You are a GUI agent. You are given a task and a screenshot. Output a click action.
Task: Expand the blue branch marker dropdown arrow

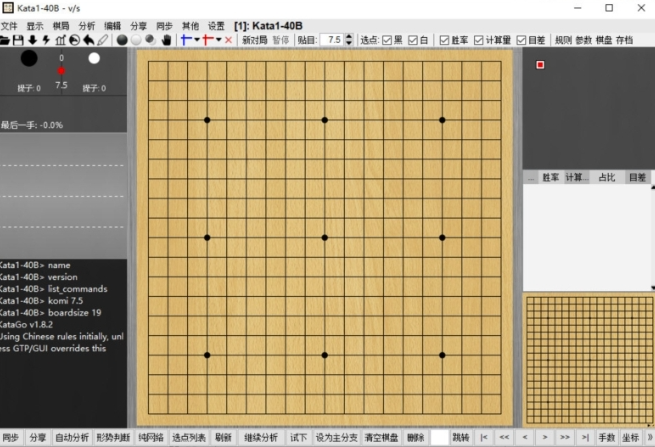point(197,40)
